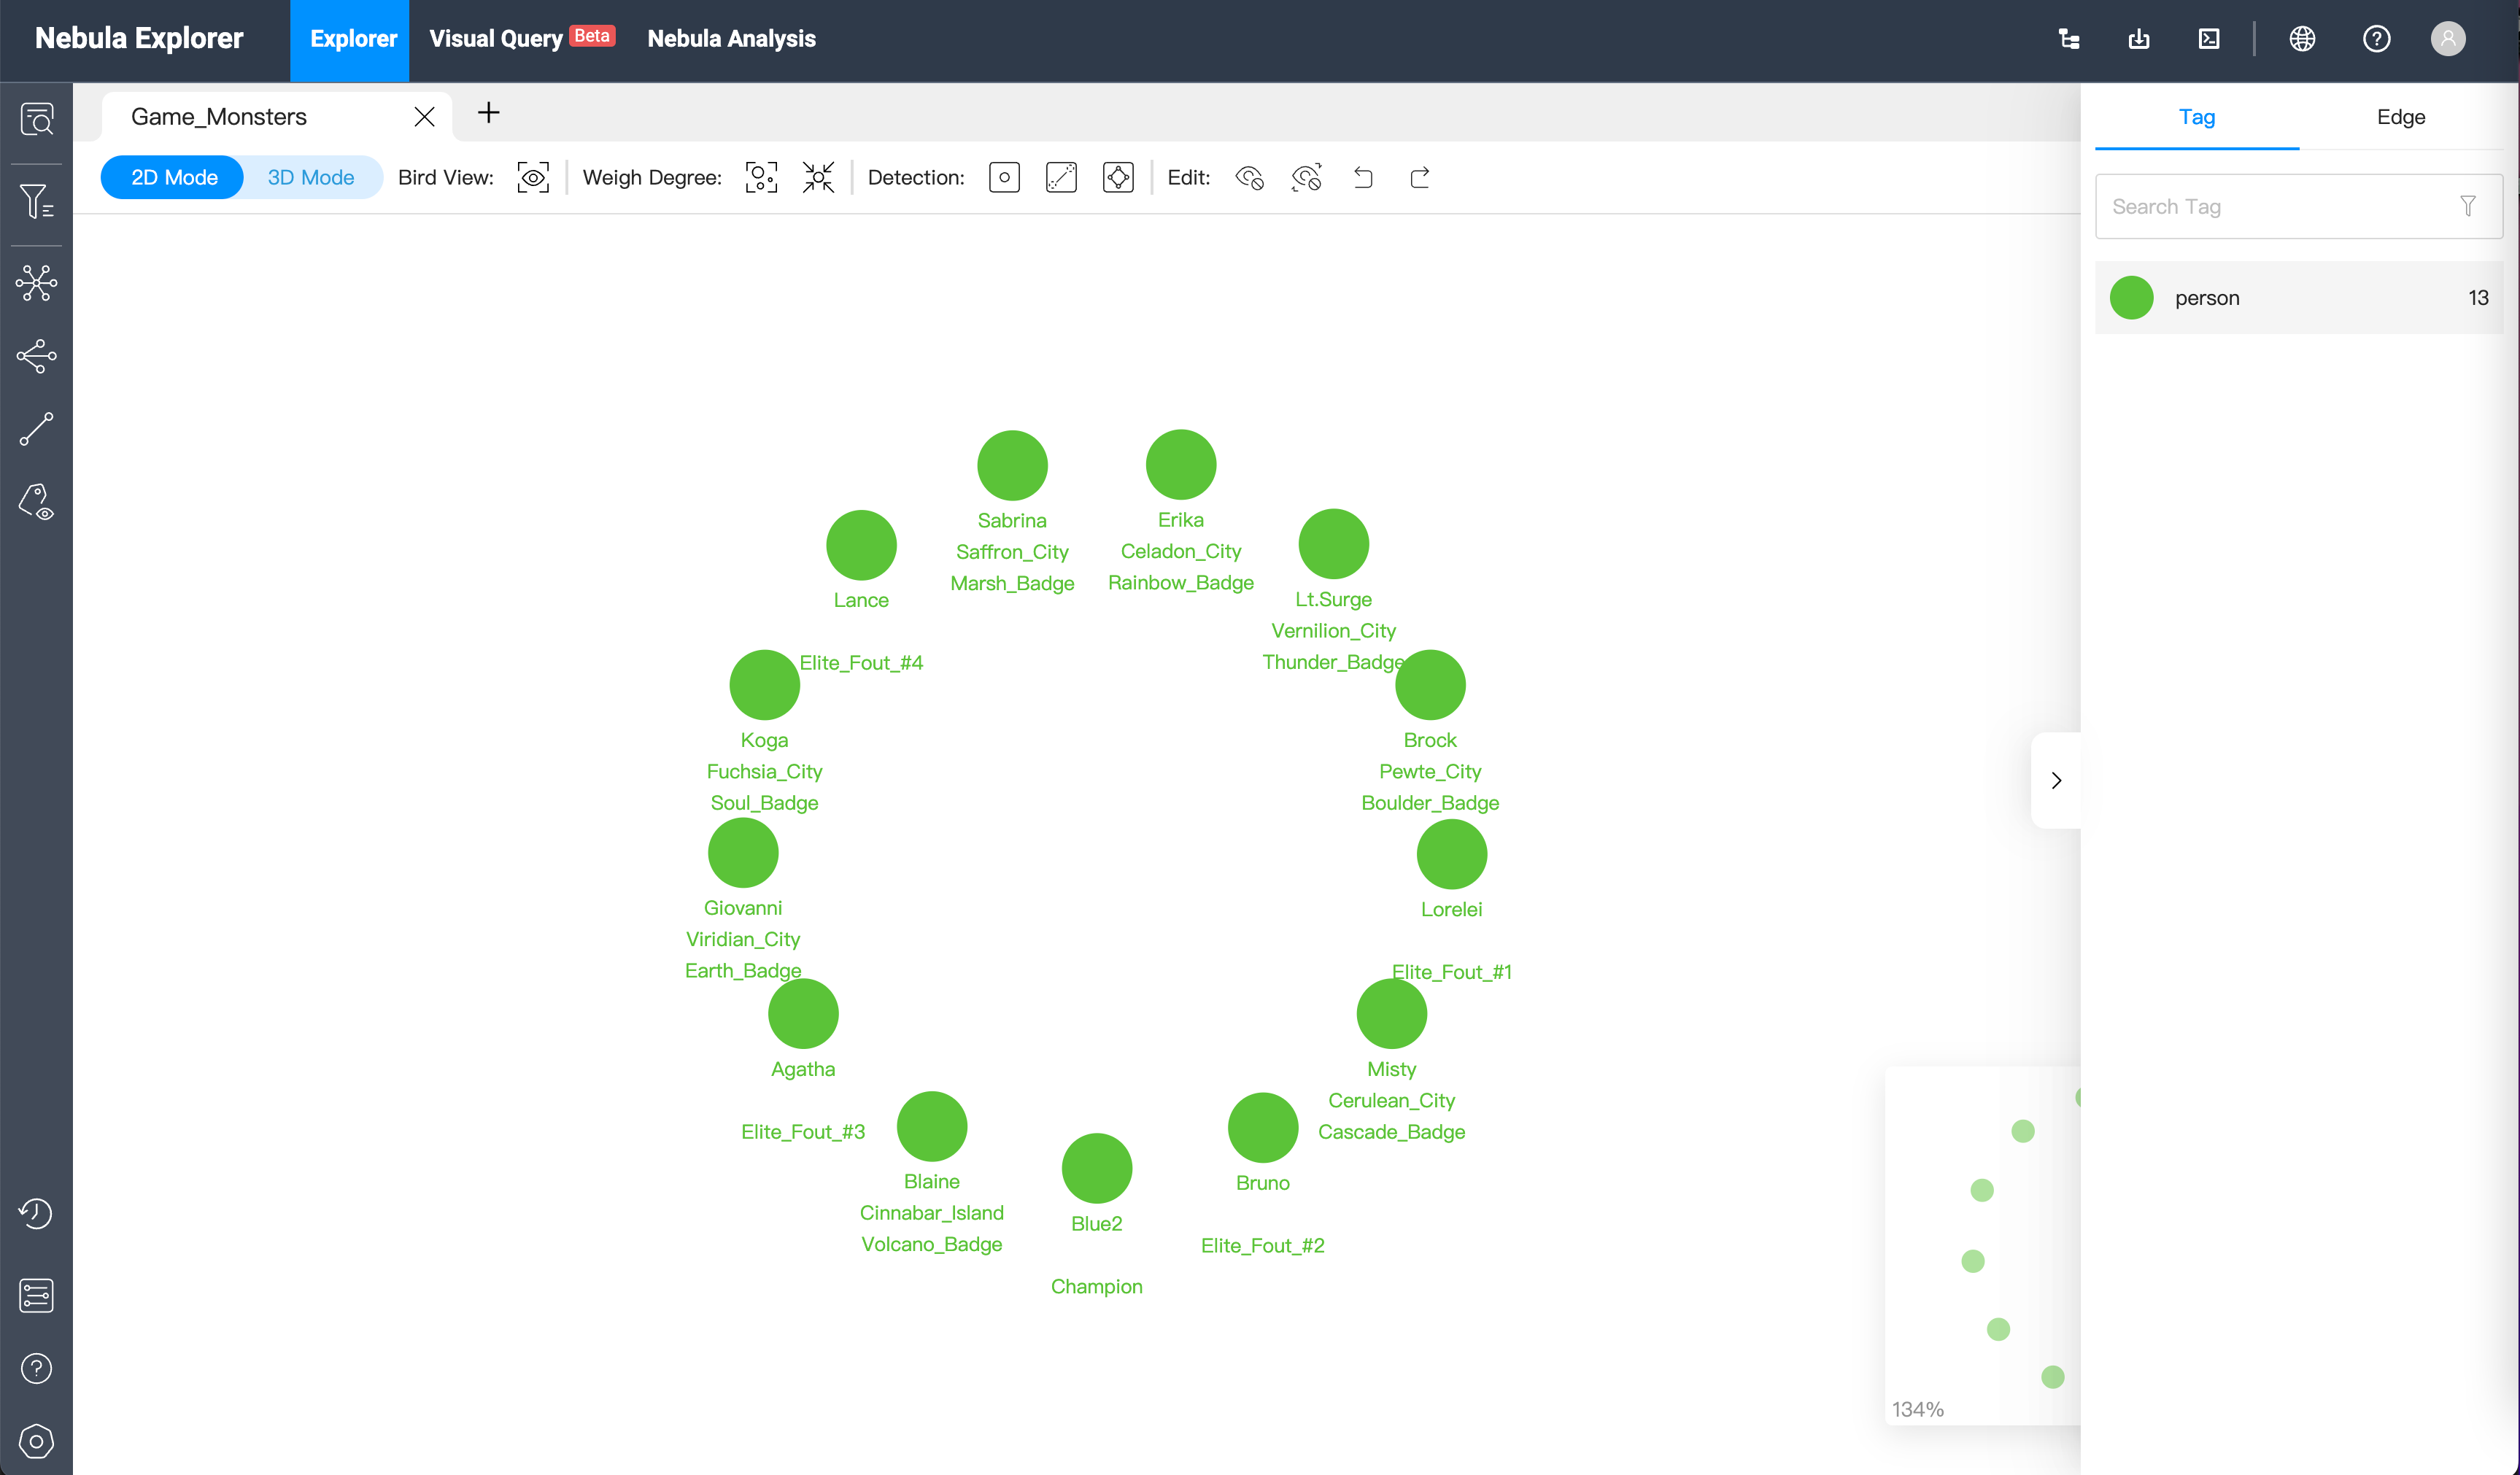Select the Blaine vertex node
Image resolution: width=2520 pixels, height=1475 pixels.
click(x=931, y=1127)
